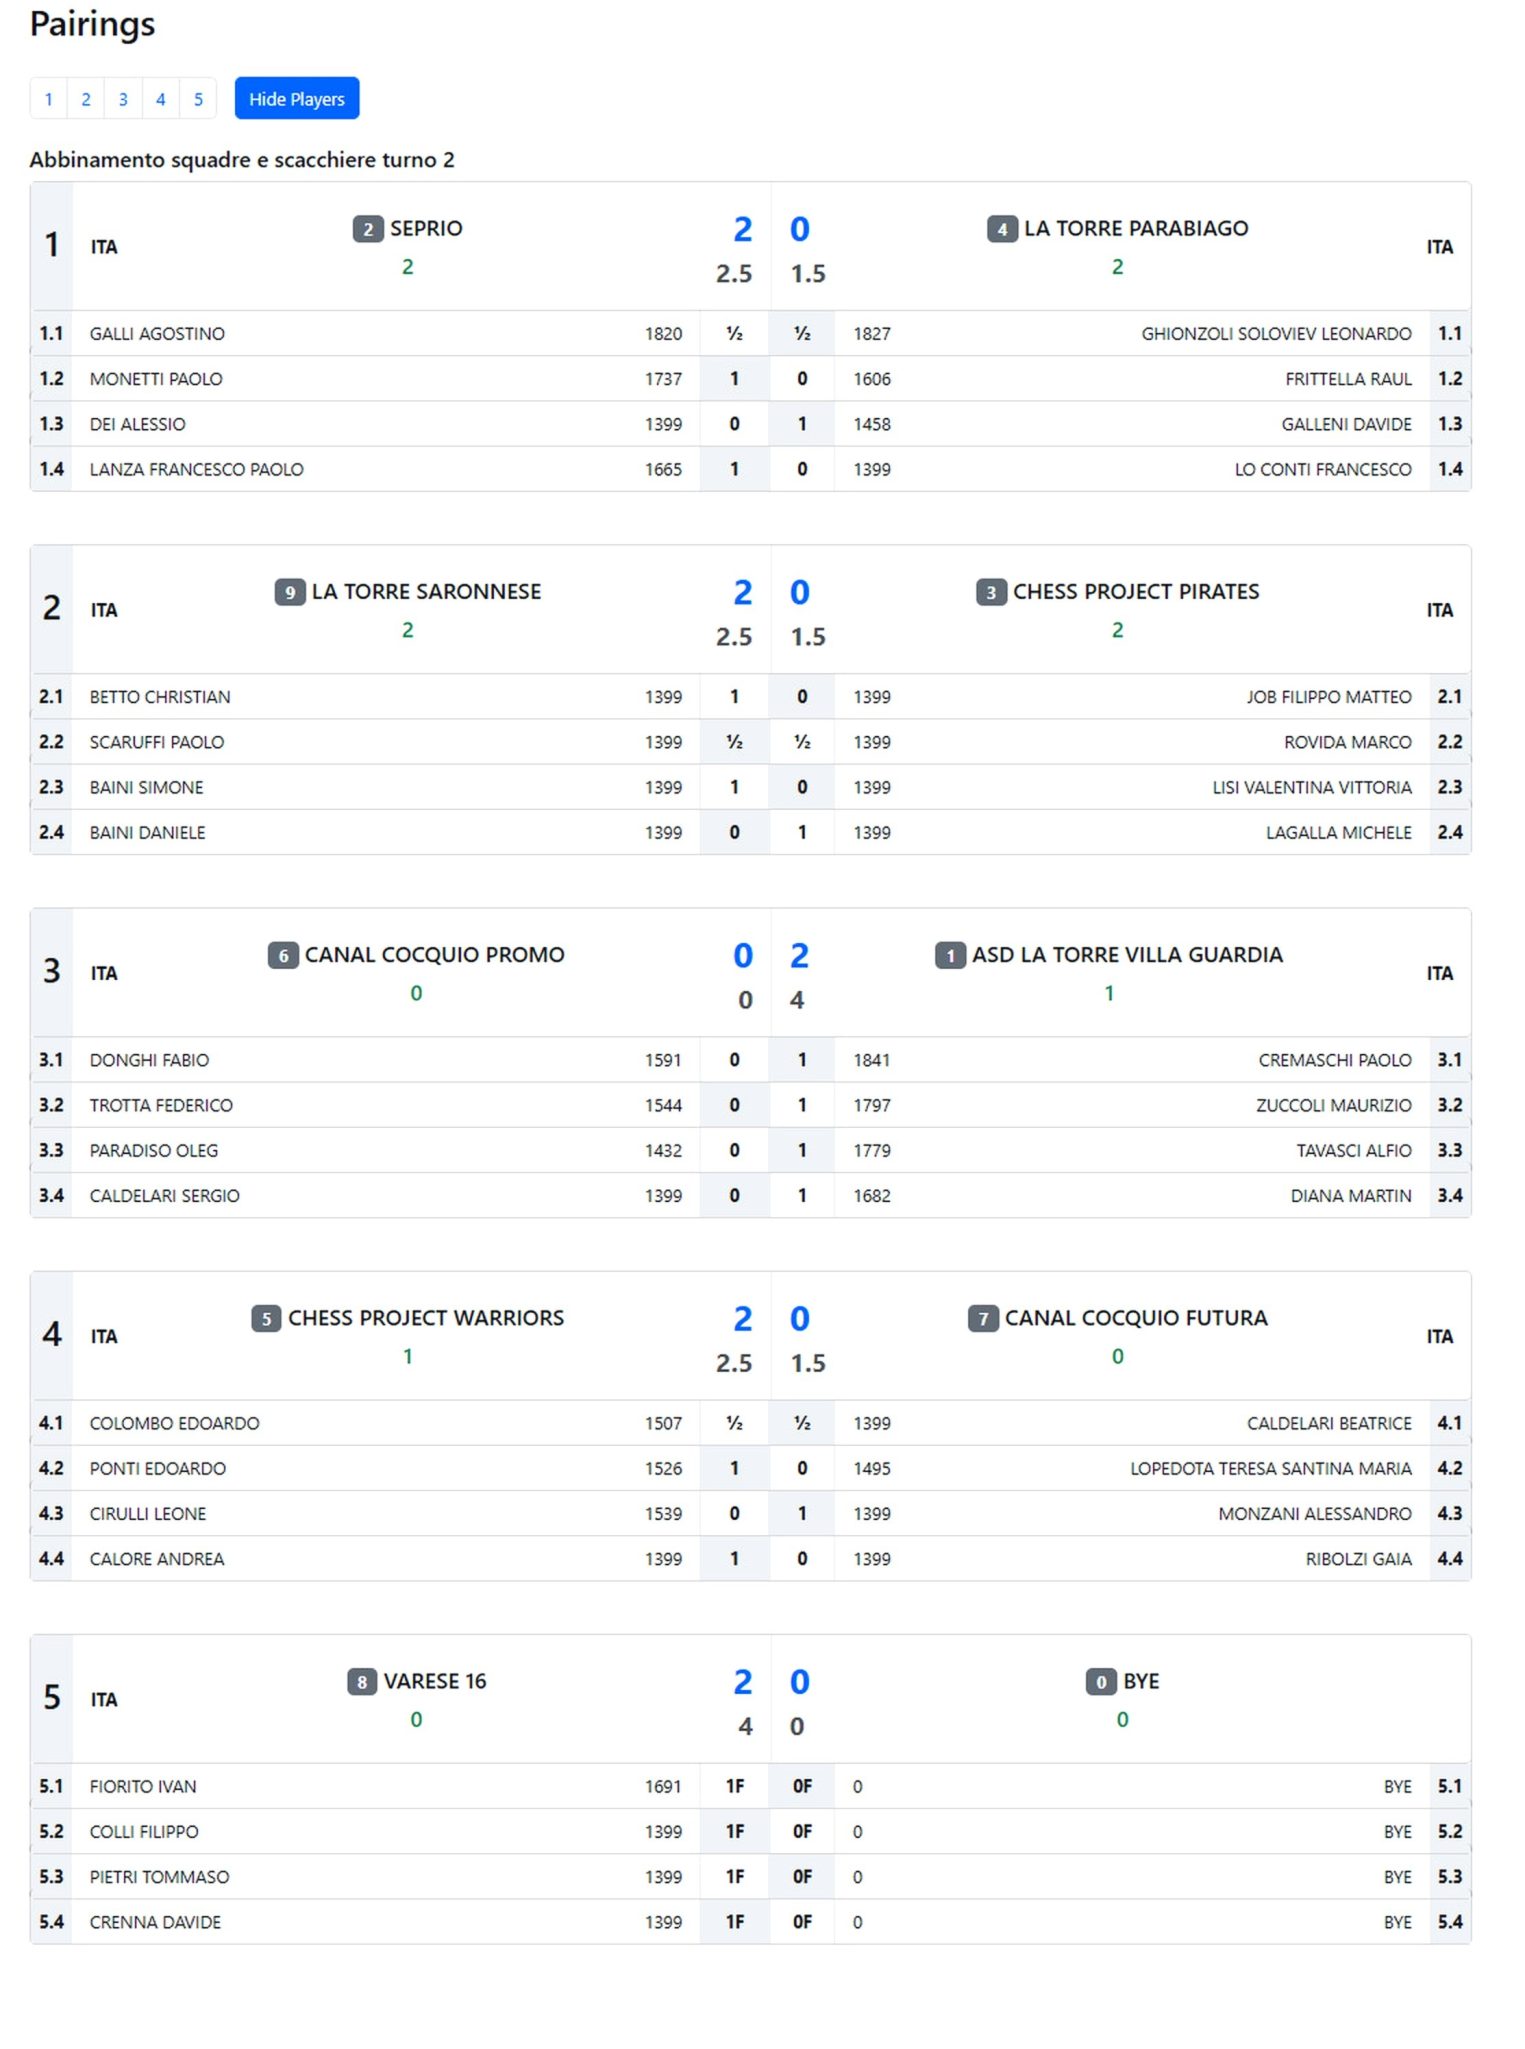This screenshot has width=1525, height=2049.
Task: Click the SEPRIO team name heading
Action: (x=428, y=228)
